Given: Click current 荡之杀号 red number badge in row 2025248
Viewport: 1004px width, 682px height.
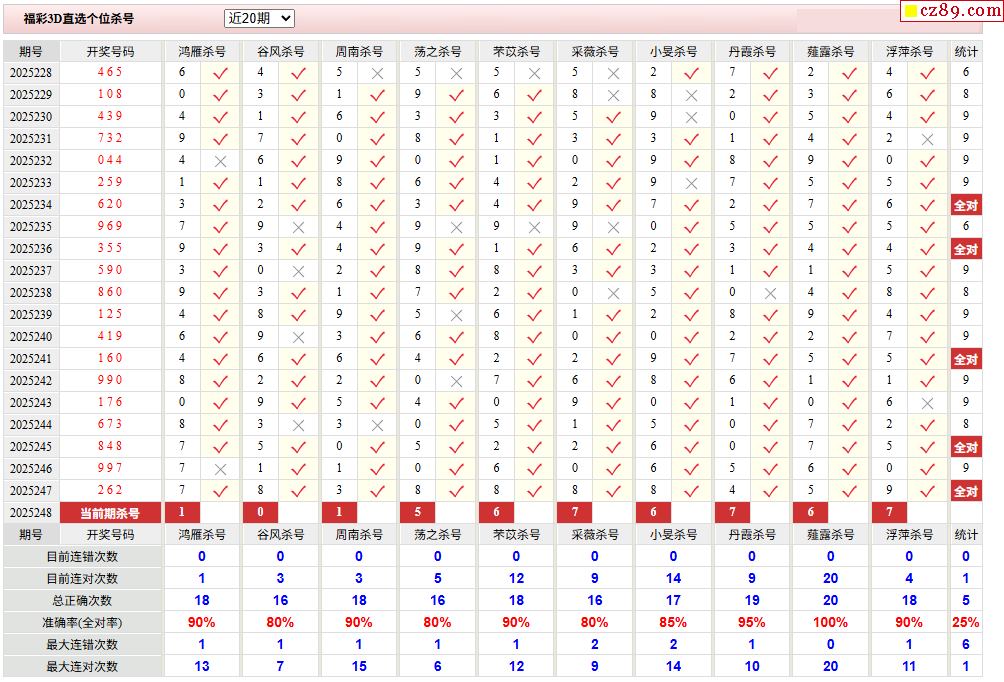Looking at the screenshot, I should [417, 512].
